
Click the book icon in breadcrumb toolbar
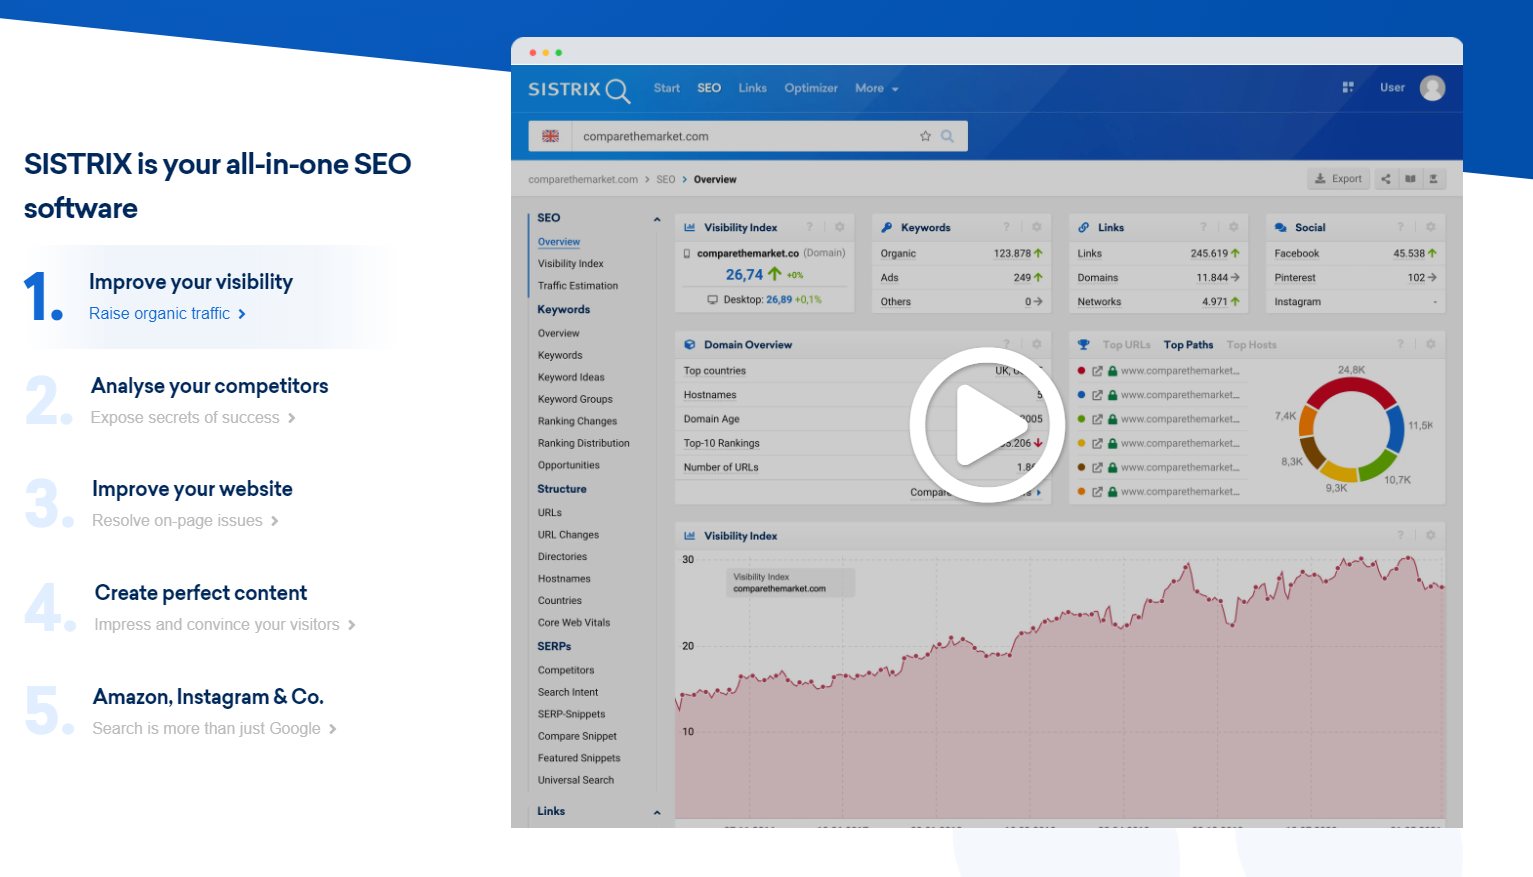[1410, 179]
